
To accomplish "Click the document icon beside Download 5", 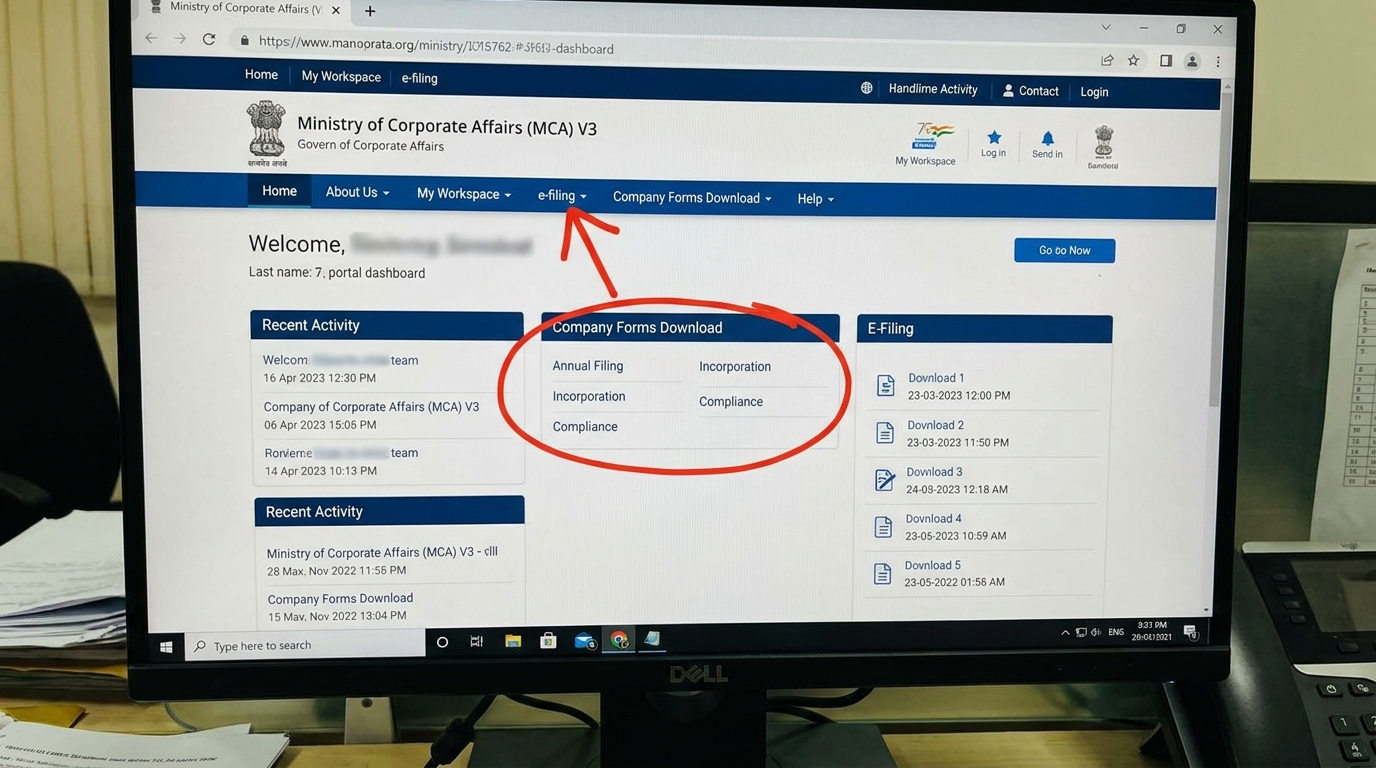I will [x=882, y=573].
